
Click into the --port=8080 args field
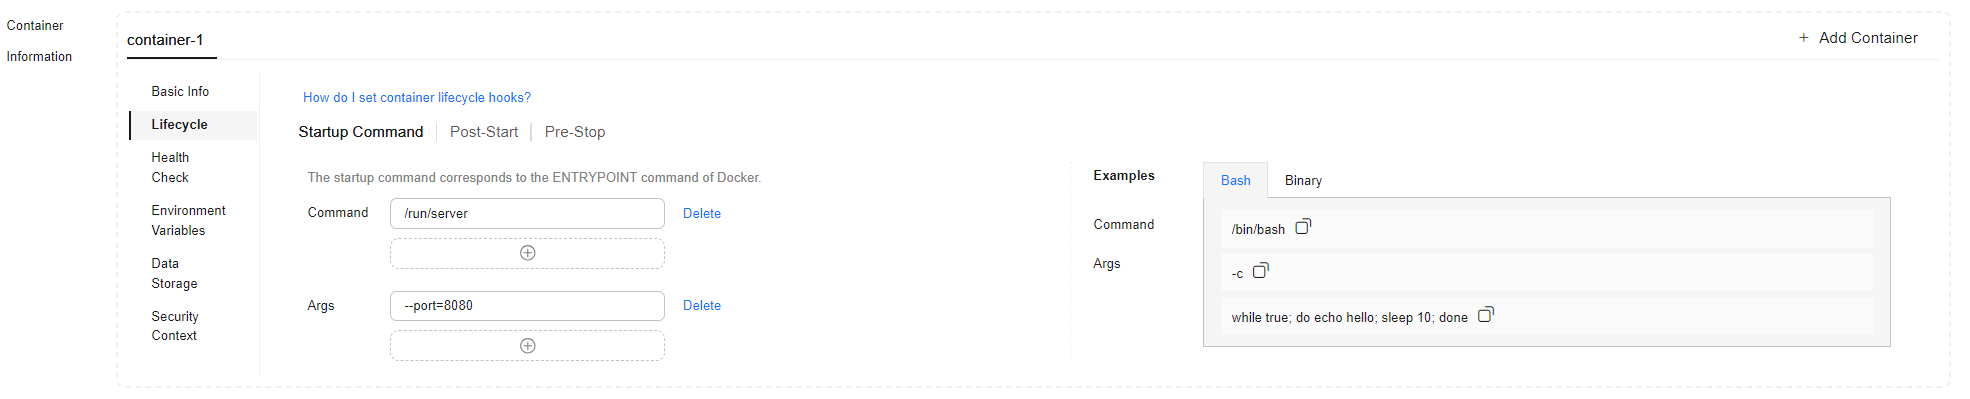click(527, 306)
